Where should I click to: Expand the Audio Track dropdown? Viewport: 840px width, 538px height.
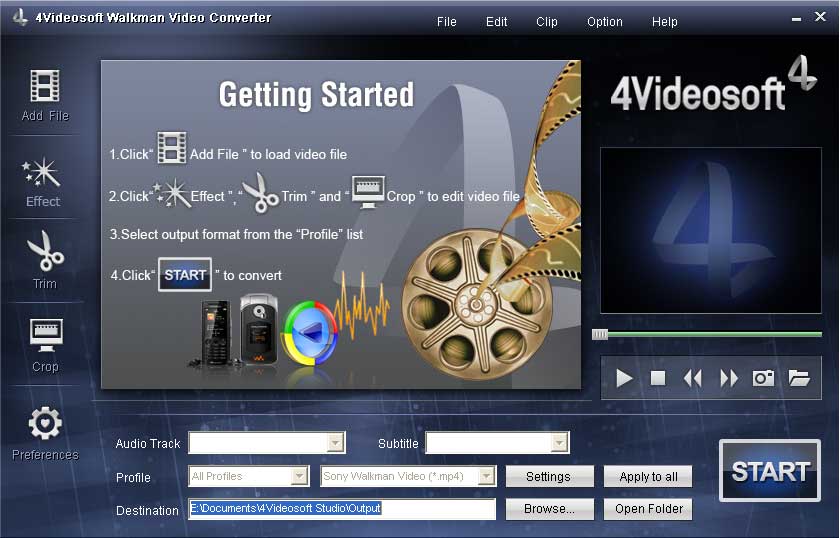point(336,443)
